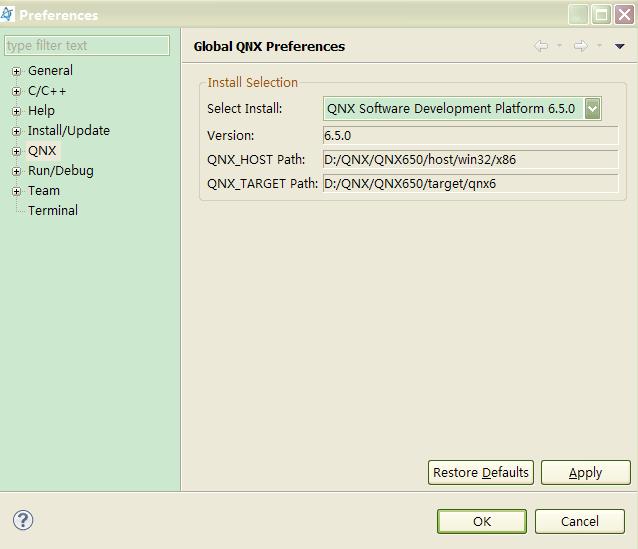Expand the C/C++ preferences node

click(16, 91)
